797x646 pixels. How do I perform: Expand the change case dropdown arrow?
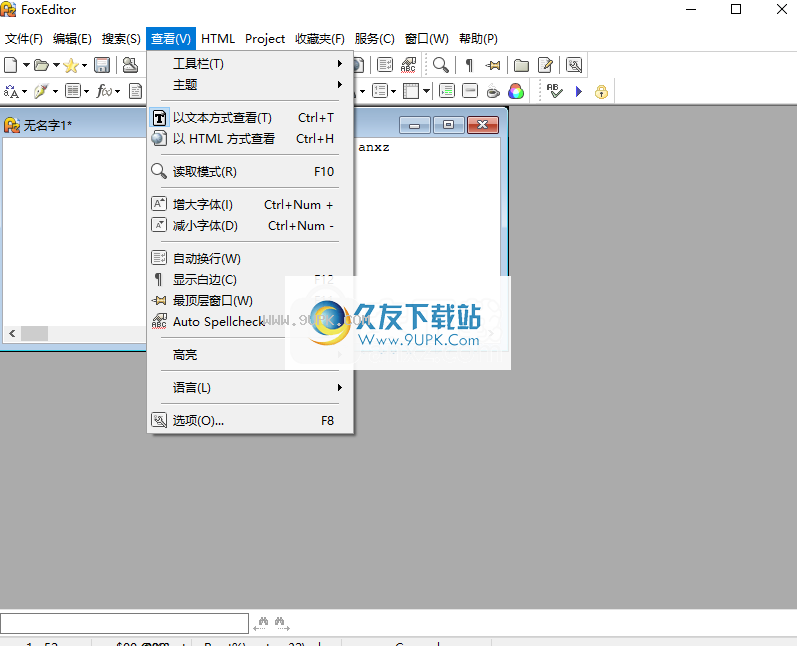tap(24, 91)
